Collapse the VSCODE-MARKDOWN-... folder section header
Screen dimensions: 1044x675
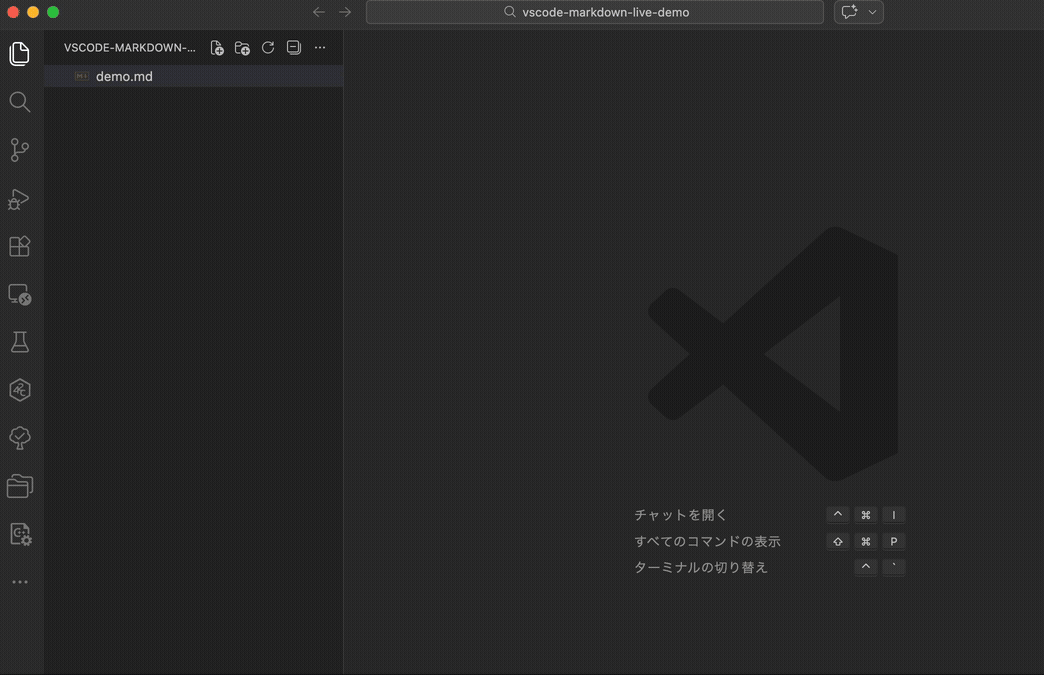coord(130,48)
